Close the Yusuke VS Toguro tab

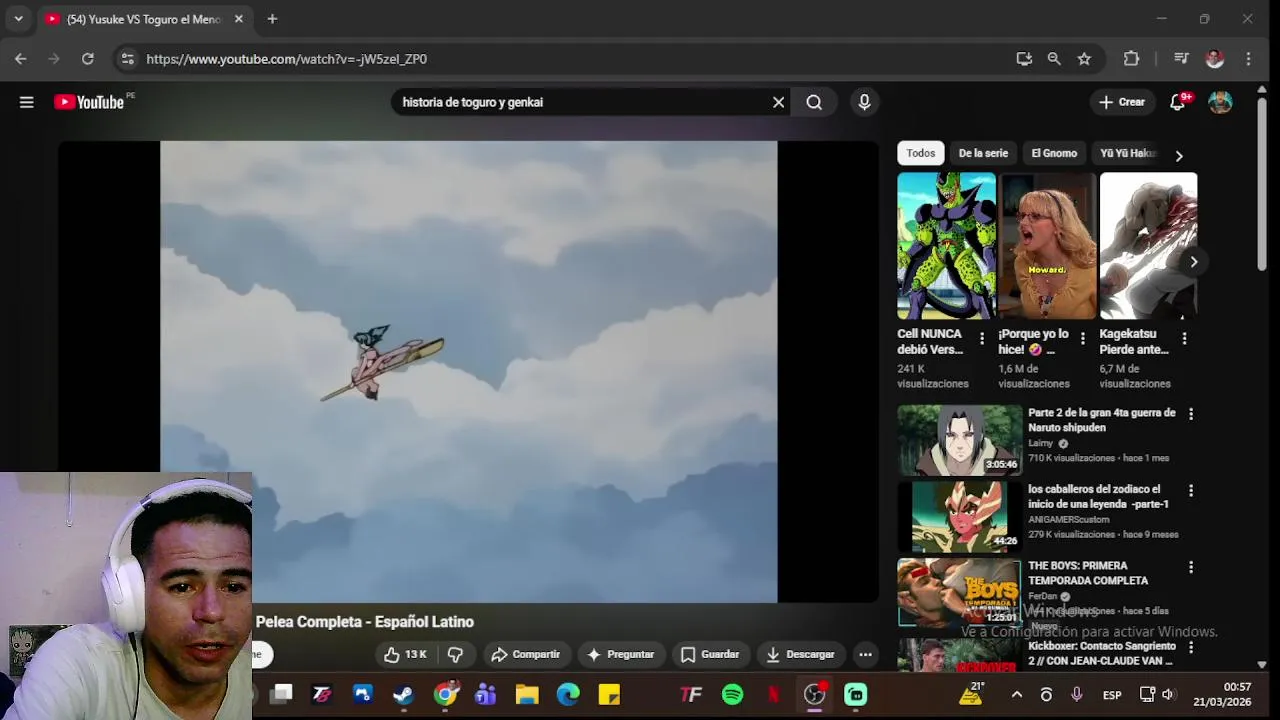coord(238,19)
